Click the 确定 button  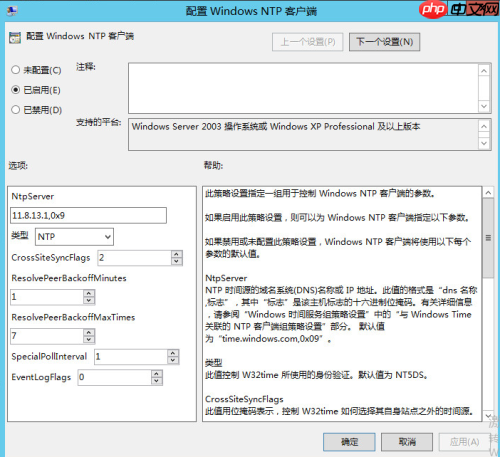[x=349, y=442]
